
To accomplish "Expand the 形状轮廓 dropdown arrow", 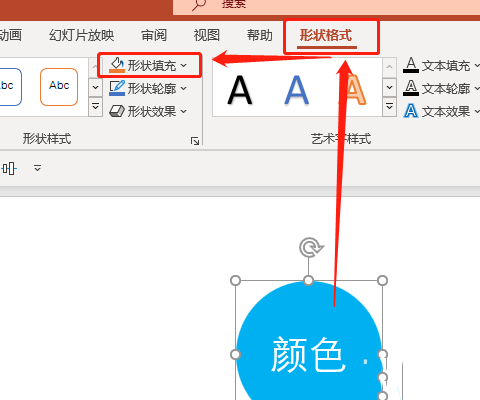I will pos(184,89).
